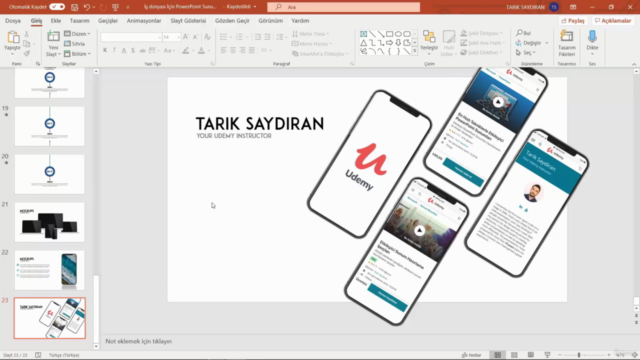Image resolution: width=640 pixels, height=360 pixels.
Task: Clear all formatting icon
Action: click(x=207, y=37)
